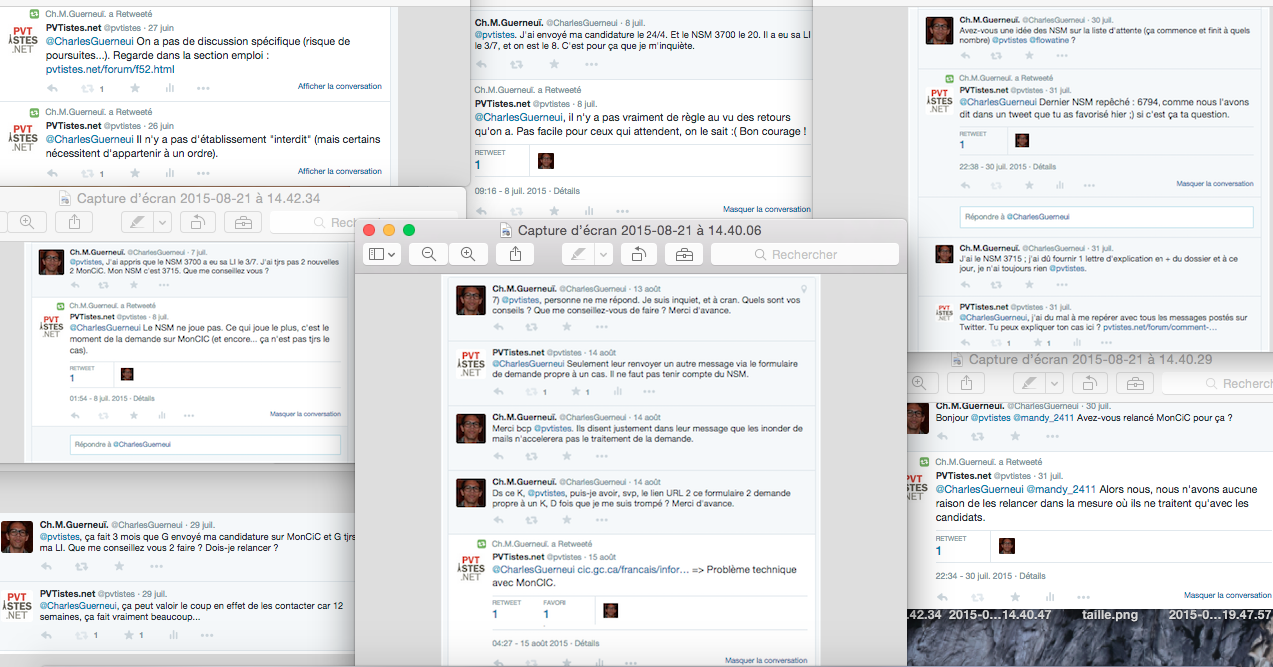Screen dimensions: 1273x667
Task: Click Masquer la conversation under 15 août tweet
Action: (x=766, y=660)
